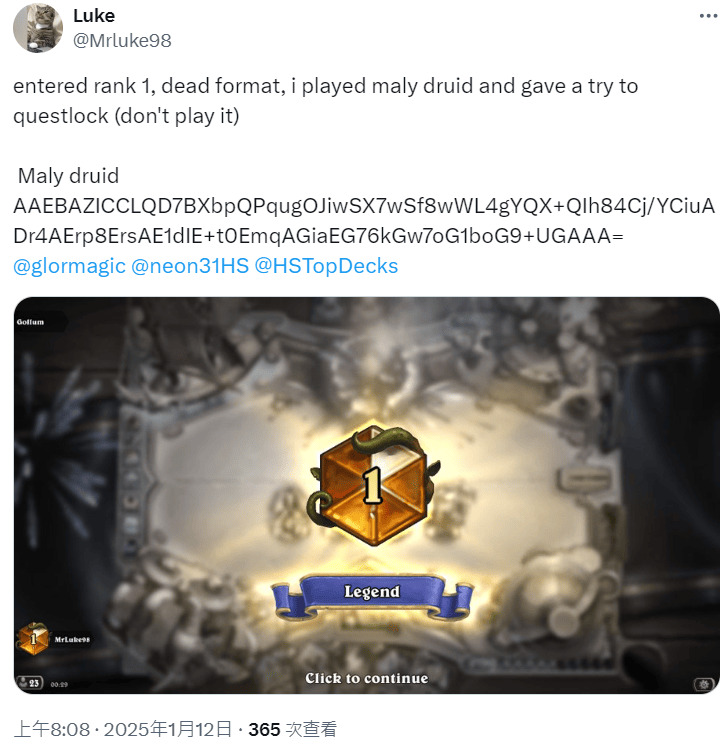Click the Gollum opponent name label
This screenshot has width=720, height=744.
pyautogui.click(x=30, y=322)
